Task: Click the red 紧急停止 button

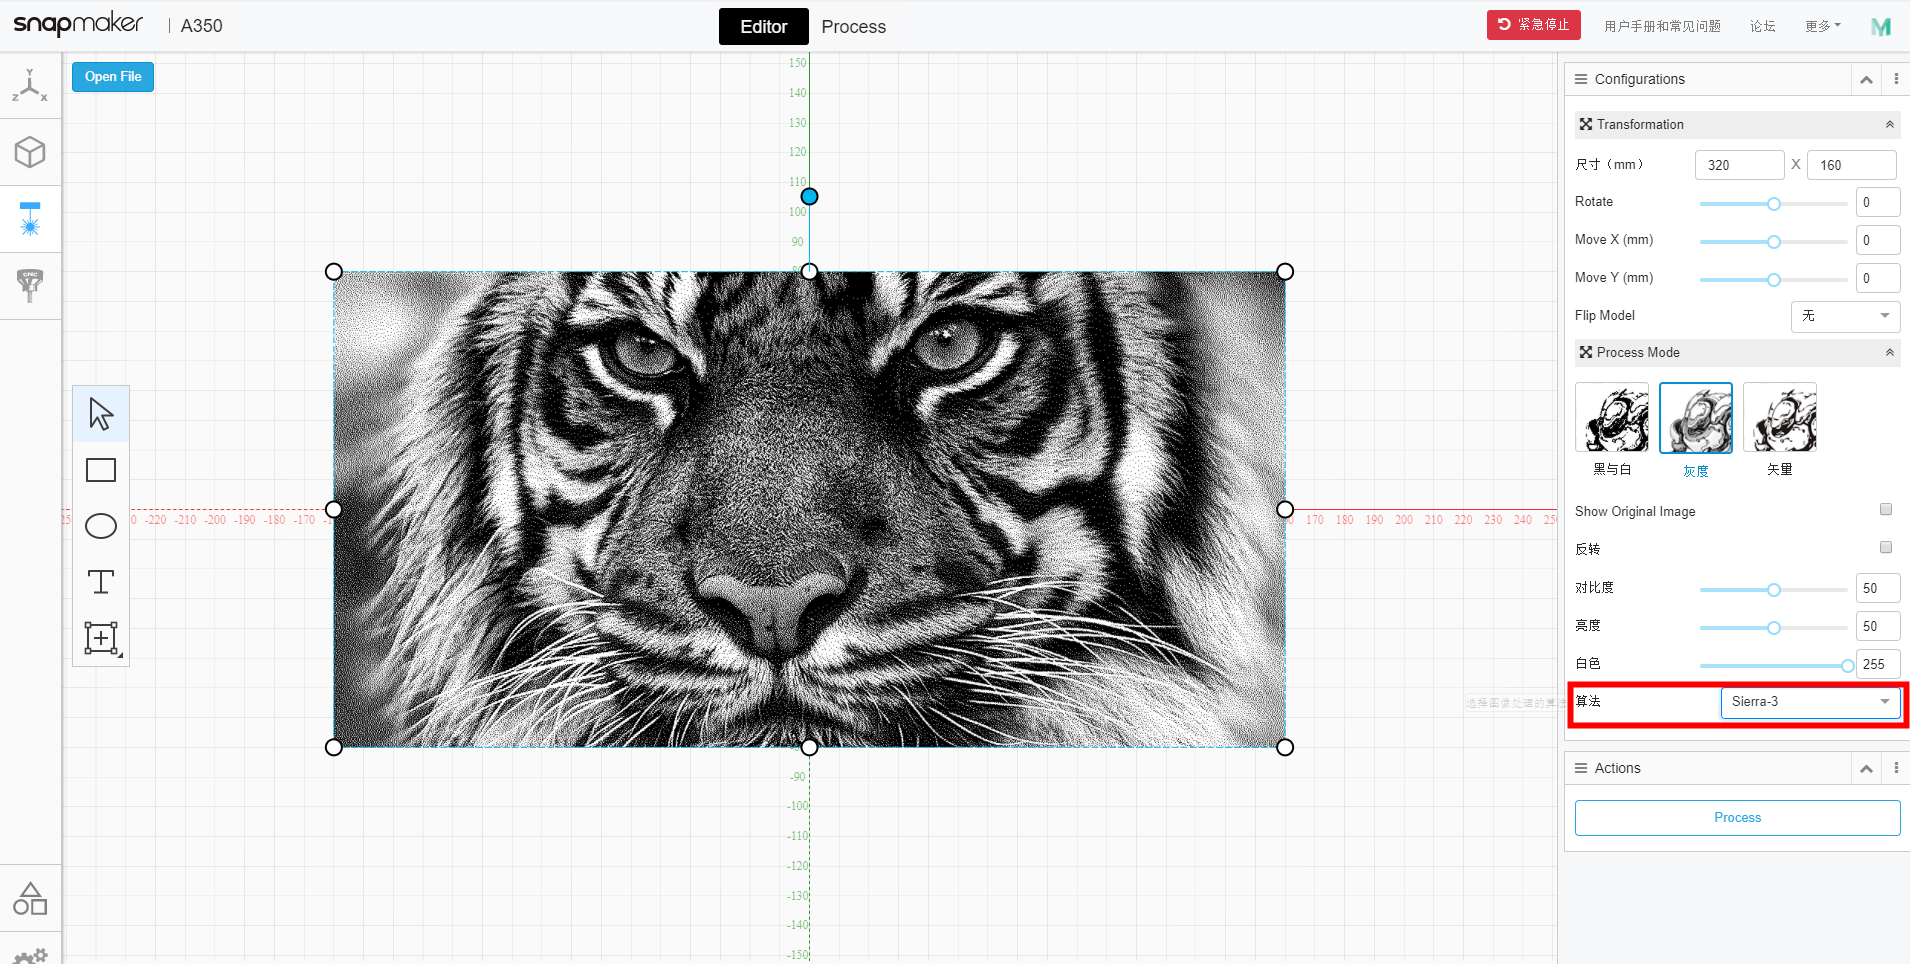Action: point(1534,25)
